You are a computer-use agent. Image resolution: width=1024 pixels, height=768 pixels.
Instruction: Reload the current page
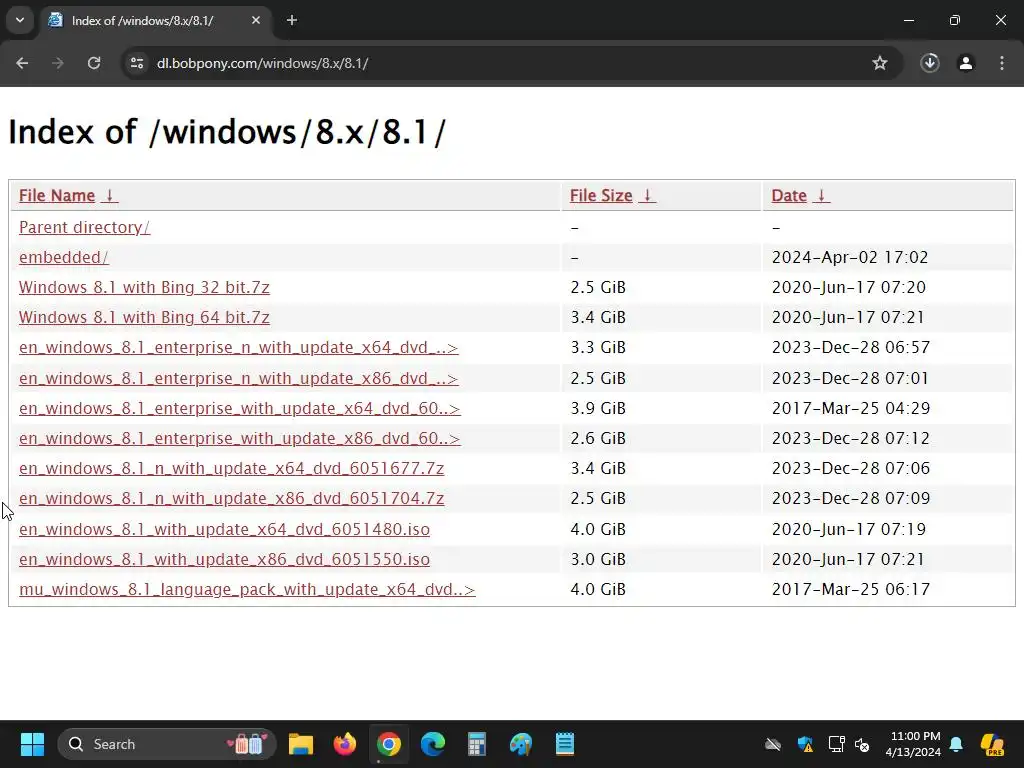pos(94,63)
